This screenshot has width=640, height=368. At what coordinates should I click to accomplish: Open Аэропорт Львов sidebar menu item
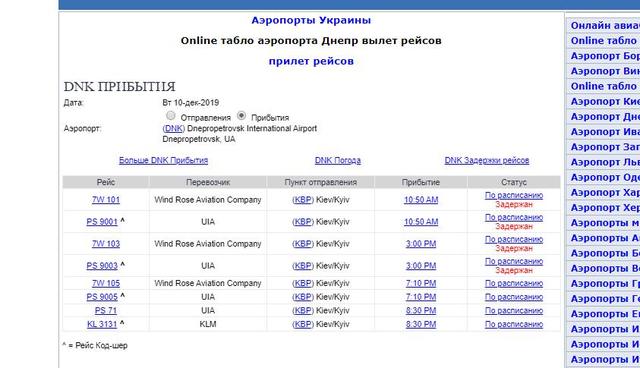(605, 162)
